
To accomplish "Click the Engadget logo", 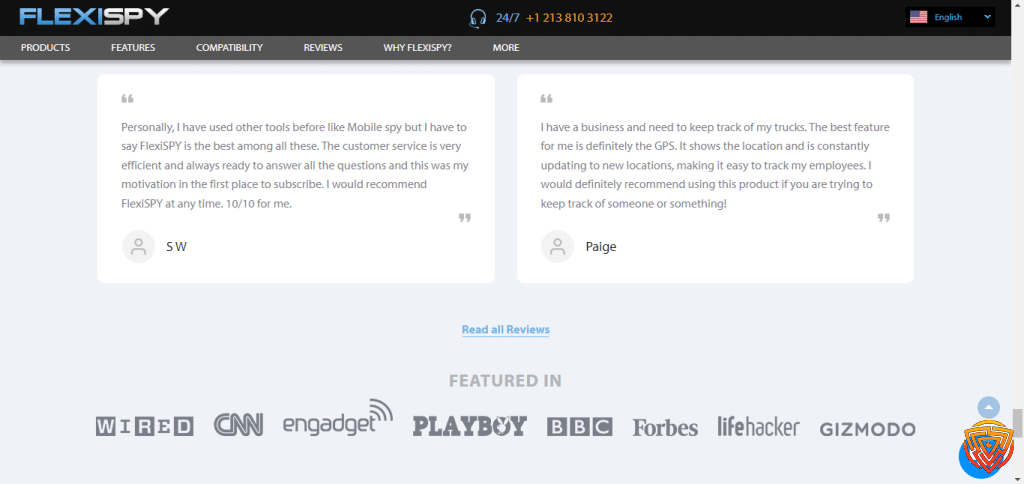I will pyautogui.click(x=338, y=418).
